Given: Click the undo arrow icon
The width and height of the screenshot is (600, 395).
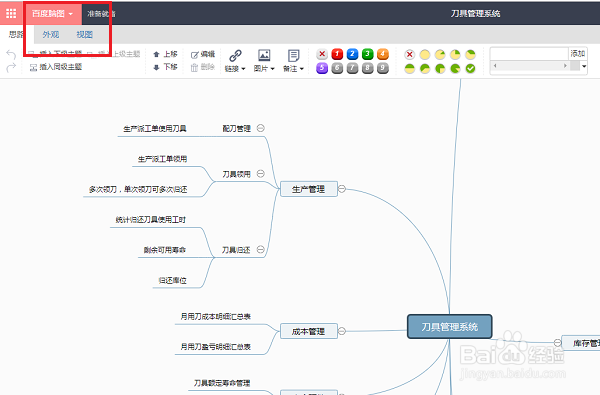Looking at the screenshot, I should click(11, 55).
